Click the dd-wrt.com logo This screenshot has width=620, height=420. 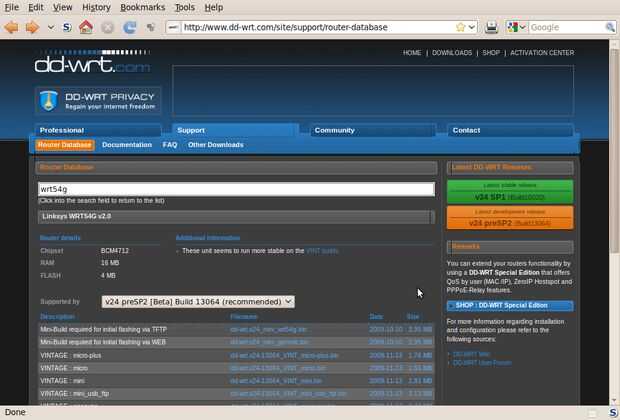click(x=92, y=62)
